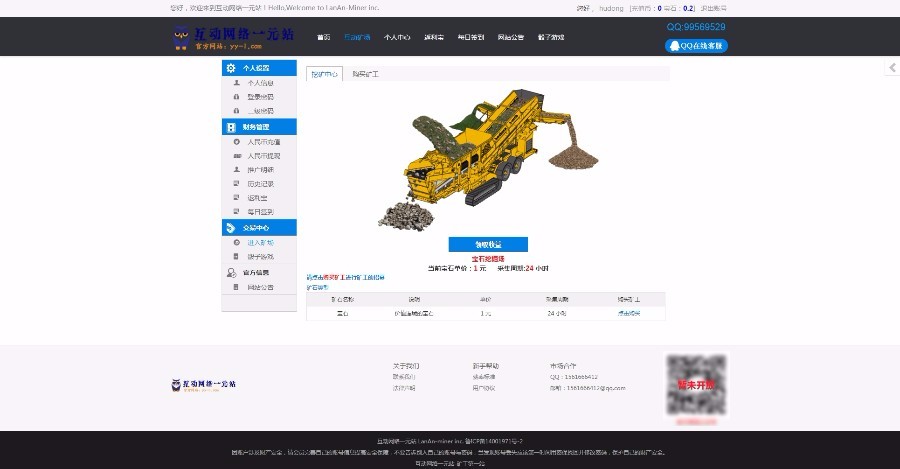Image resolution: width=900 pixels, height=469 pixels.
Task: Click the 退出账号 logout link
Action: (x=713, y=9)
